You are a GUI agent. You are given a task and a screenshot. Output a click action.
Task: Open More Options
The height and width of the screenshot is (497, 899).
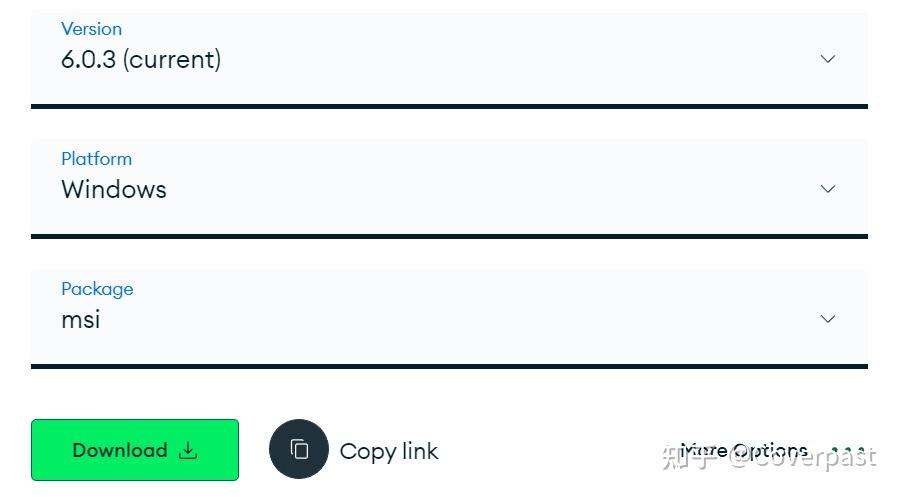pos(744,451)
